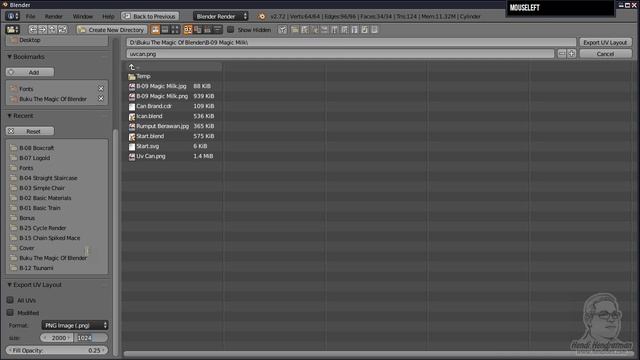Adjust the Fill Opacity slider
640x360 pixels.
57,350
